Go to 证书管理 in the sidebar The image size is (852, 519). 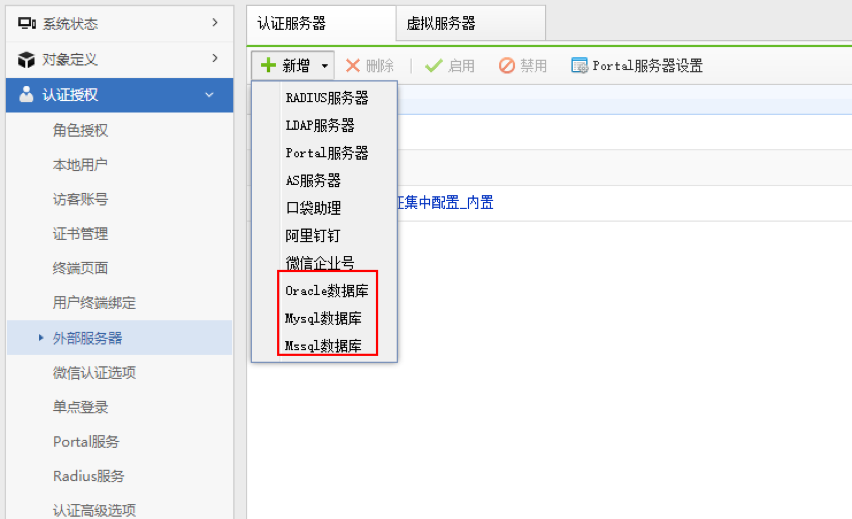click(80, 234)
